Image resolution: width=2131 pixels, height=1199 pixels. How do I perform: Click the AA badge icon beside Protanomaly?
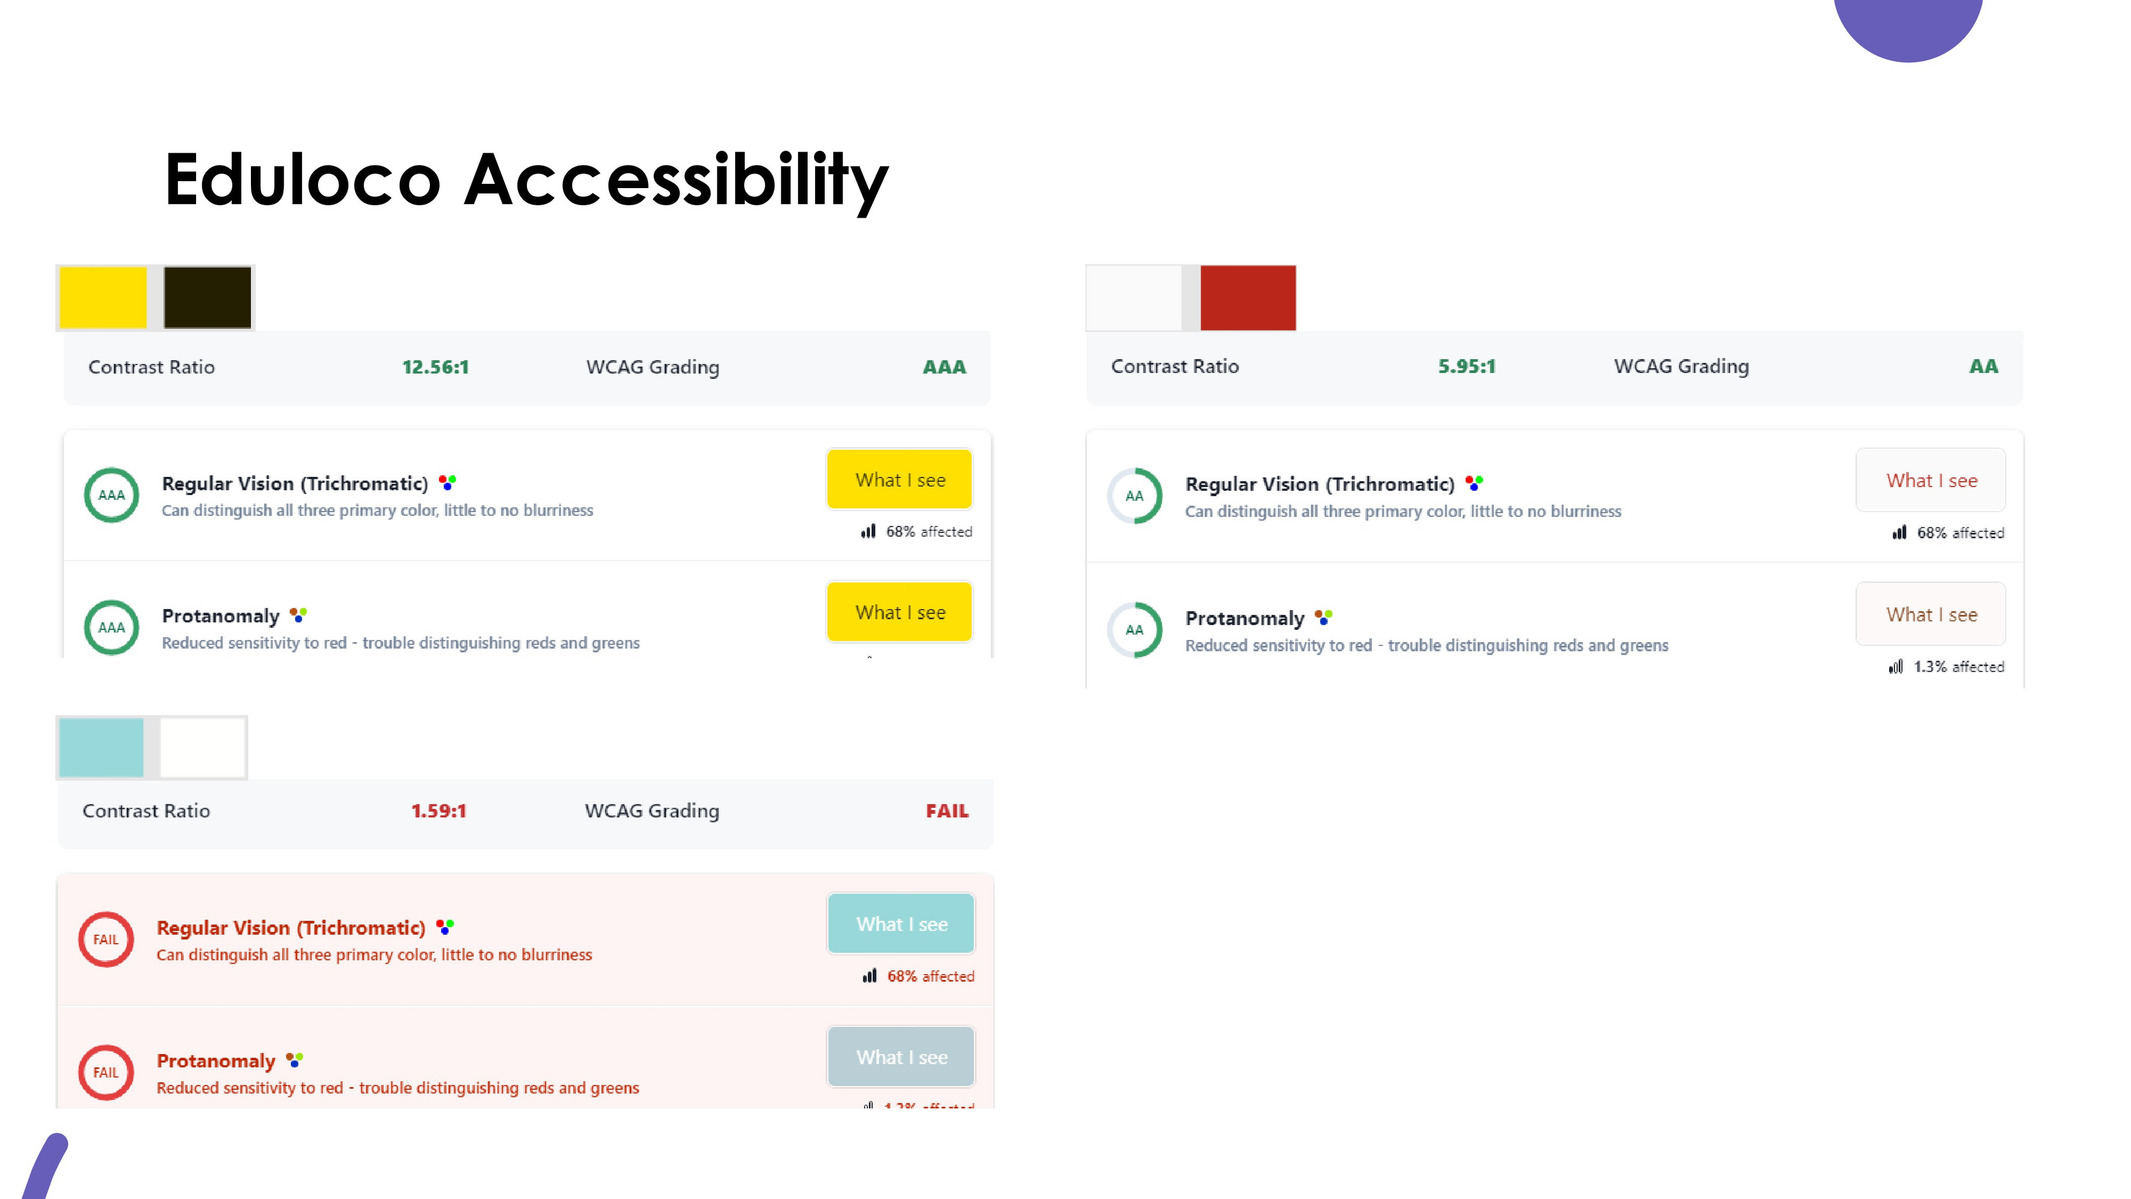[1135, 630]
